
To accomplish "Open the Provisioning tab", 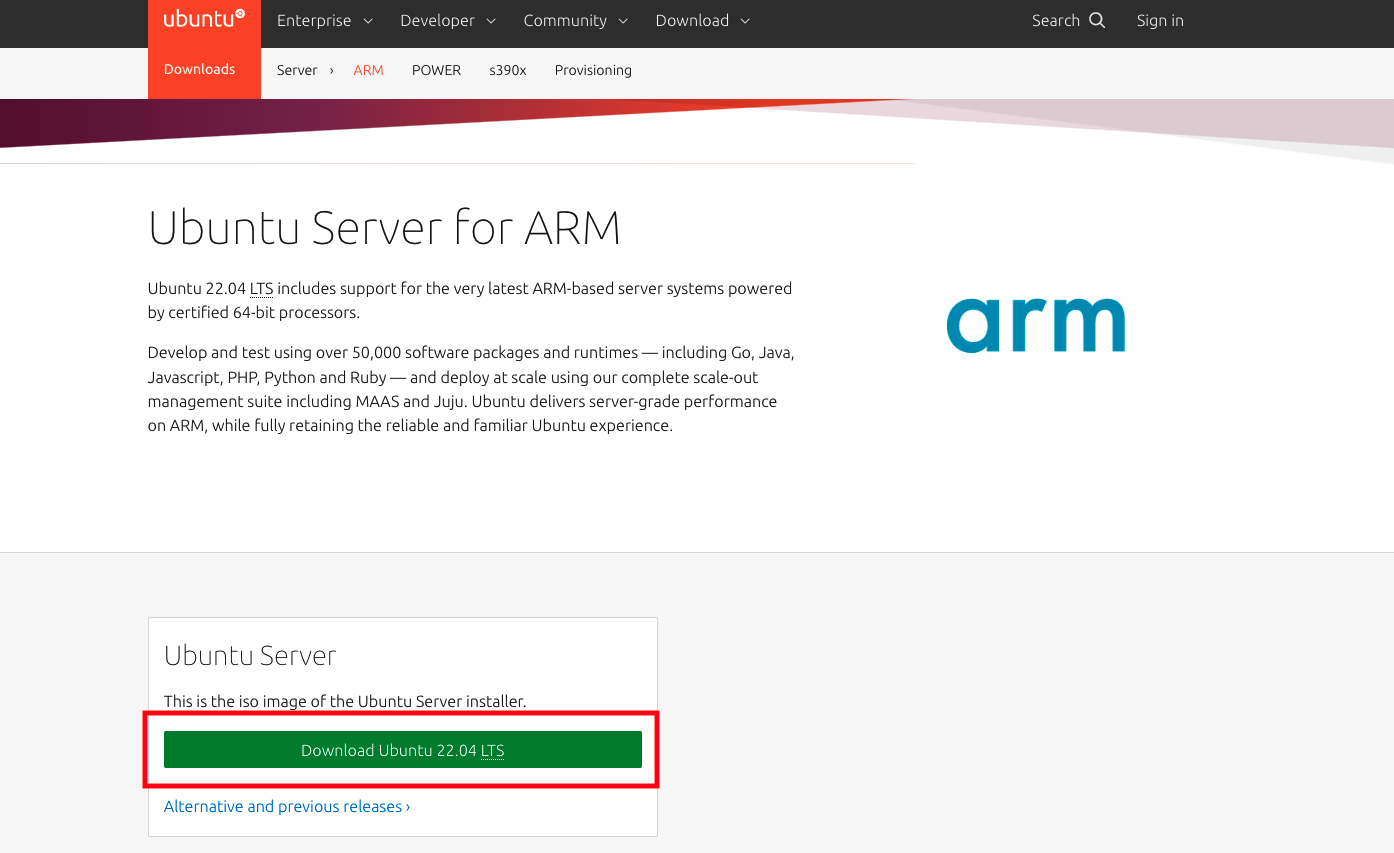I will [x=593, y=70].
